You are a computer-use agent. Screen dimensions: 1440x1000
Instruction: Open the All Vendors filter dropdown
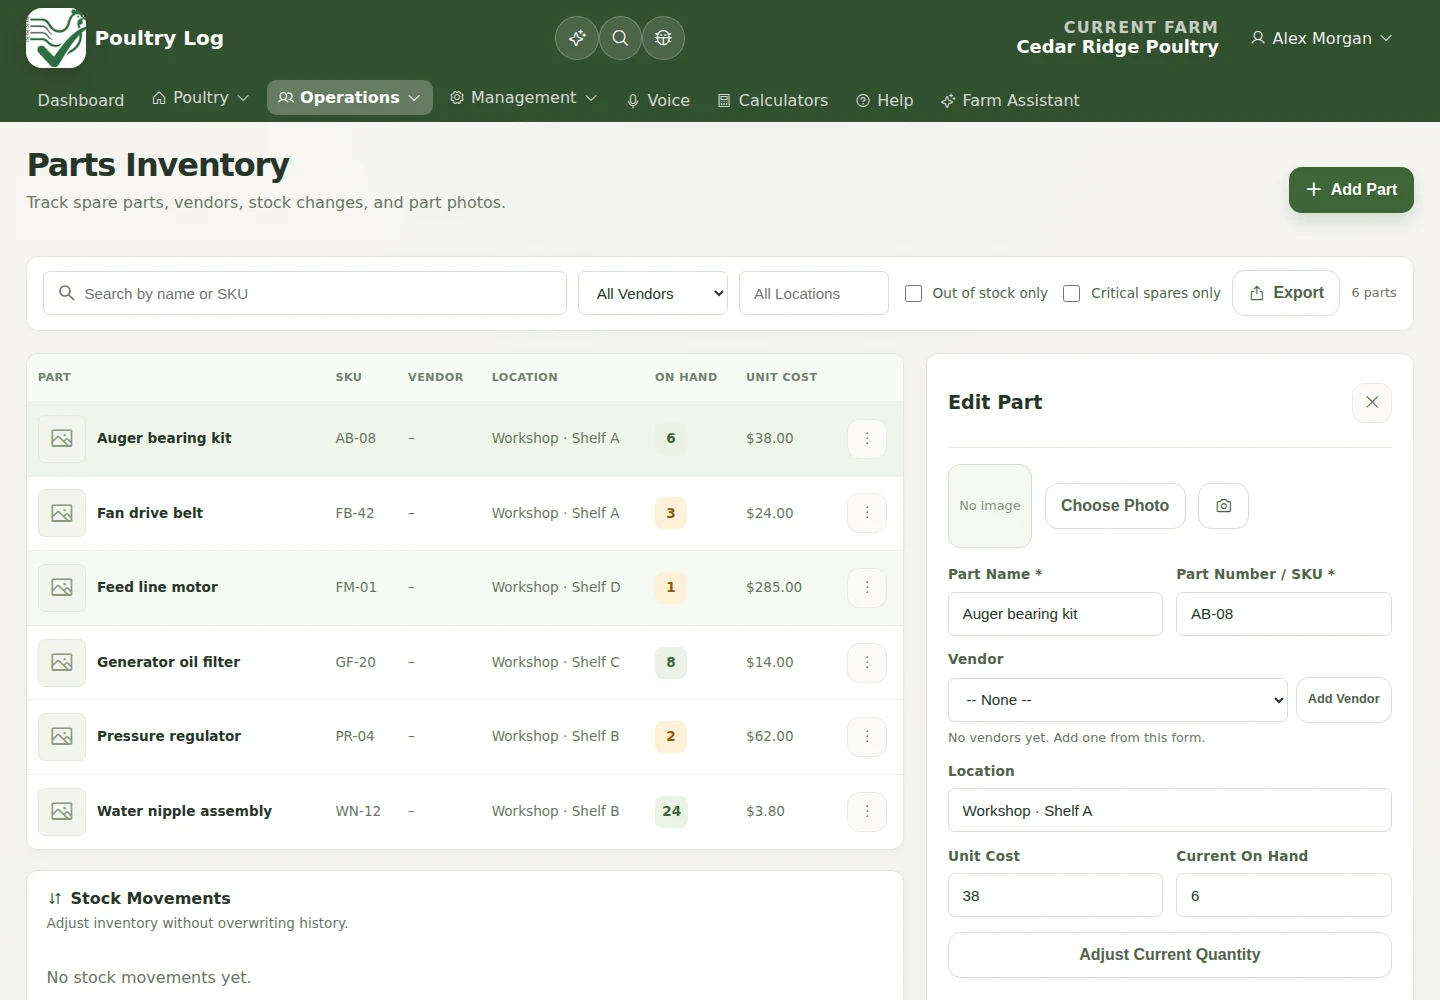[x=653, y=293]
